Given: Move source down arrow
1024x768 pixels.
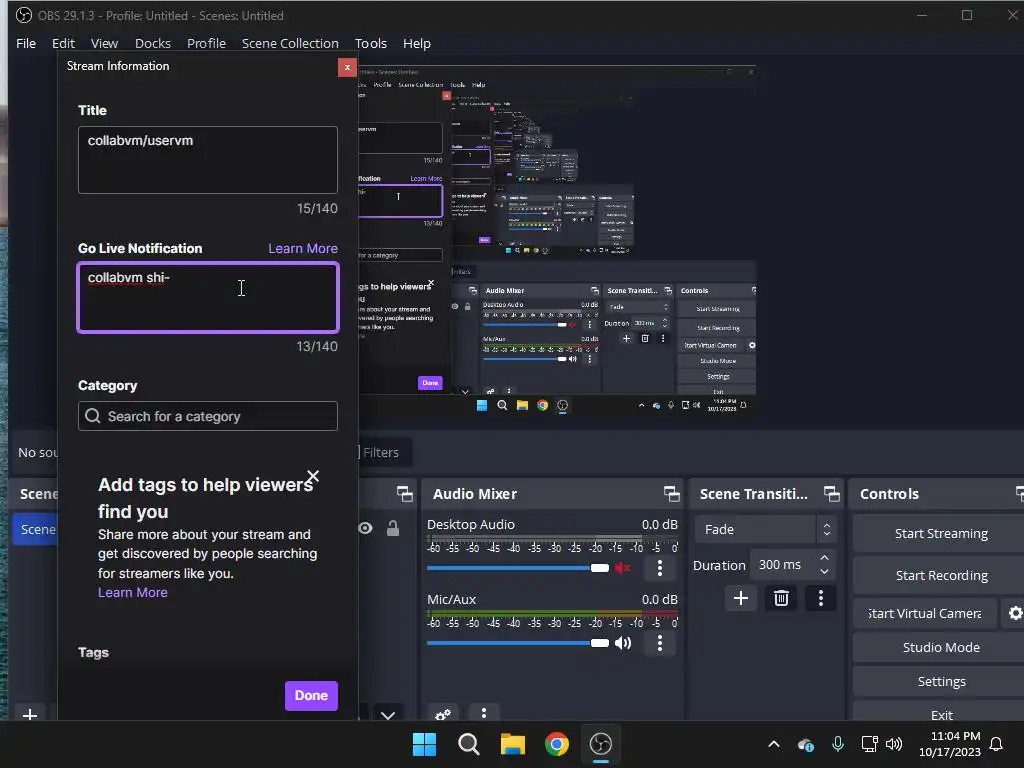Looking at the screenshot, I should (x=388, y=715).
